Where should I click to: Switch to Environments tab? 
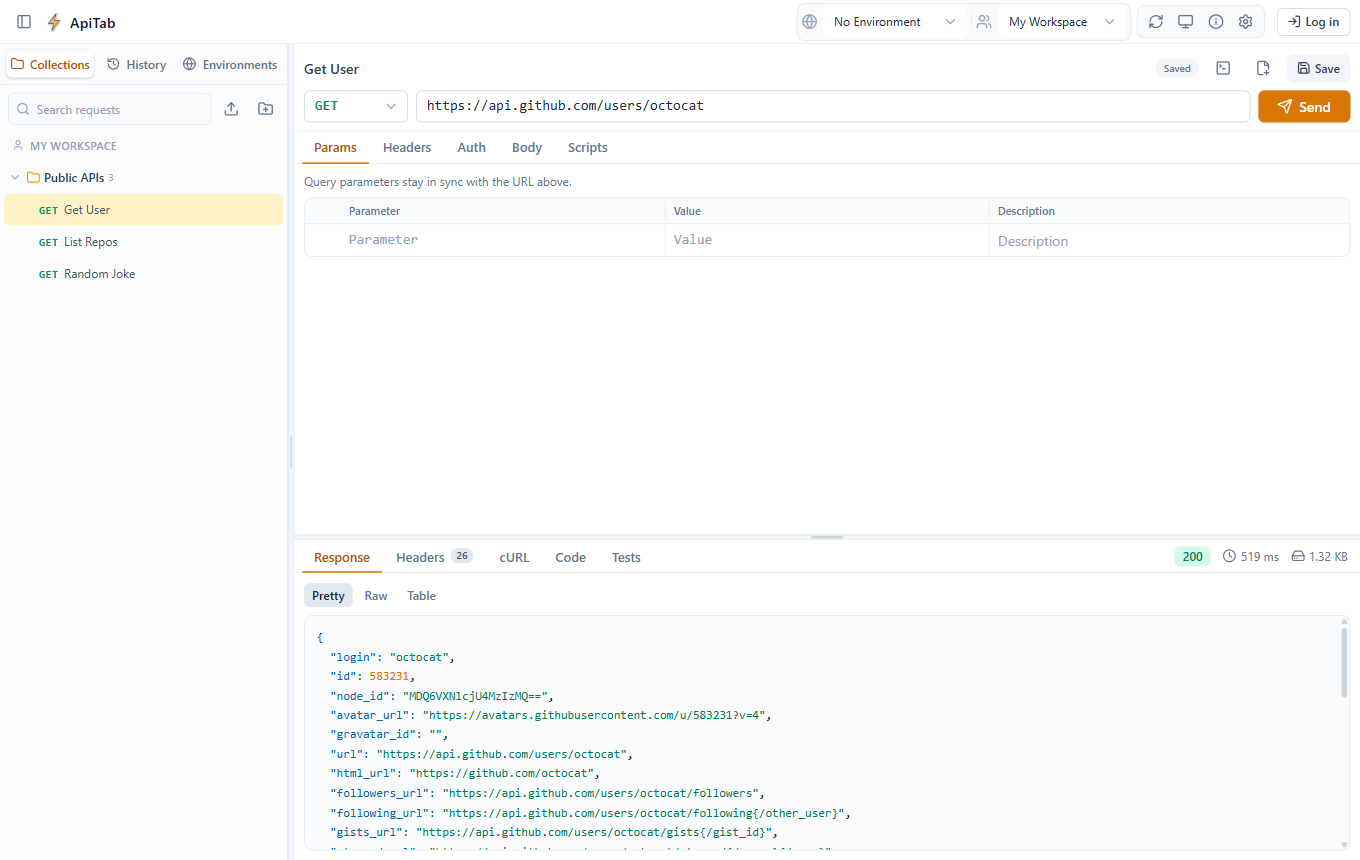(230, 65)
